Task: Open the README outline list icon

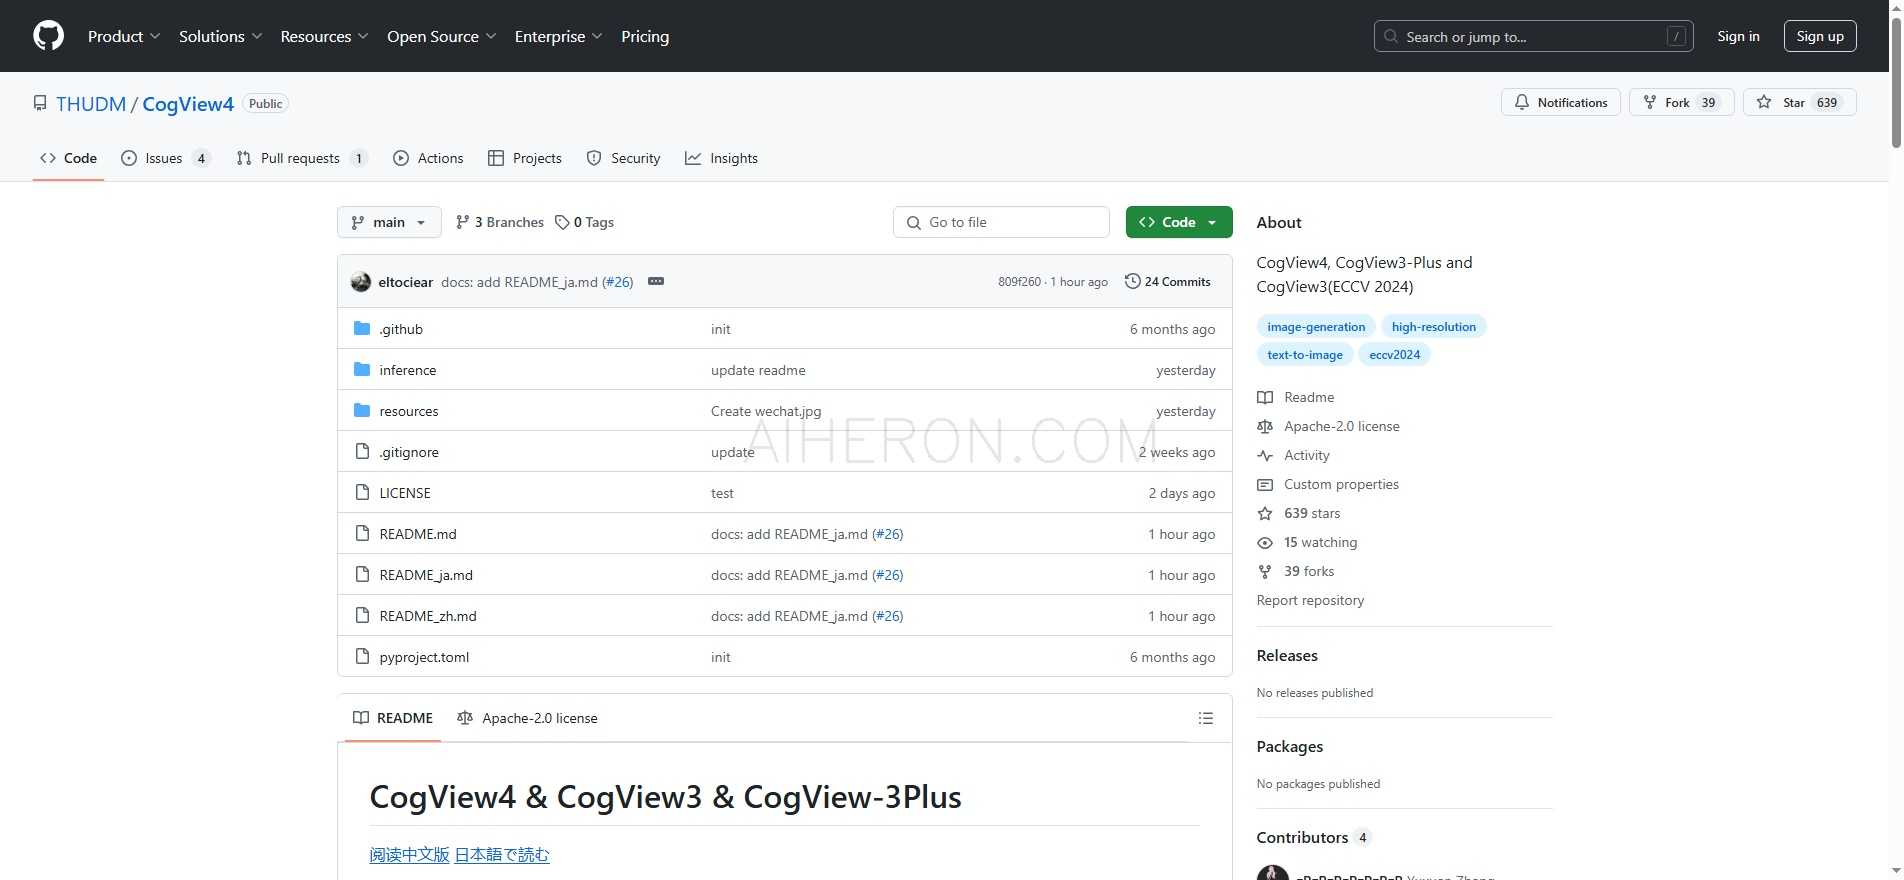Action: point(1206,718)
